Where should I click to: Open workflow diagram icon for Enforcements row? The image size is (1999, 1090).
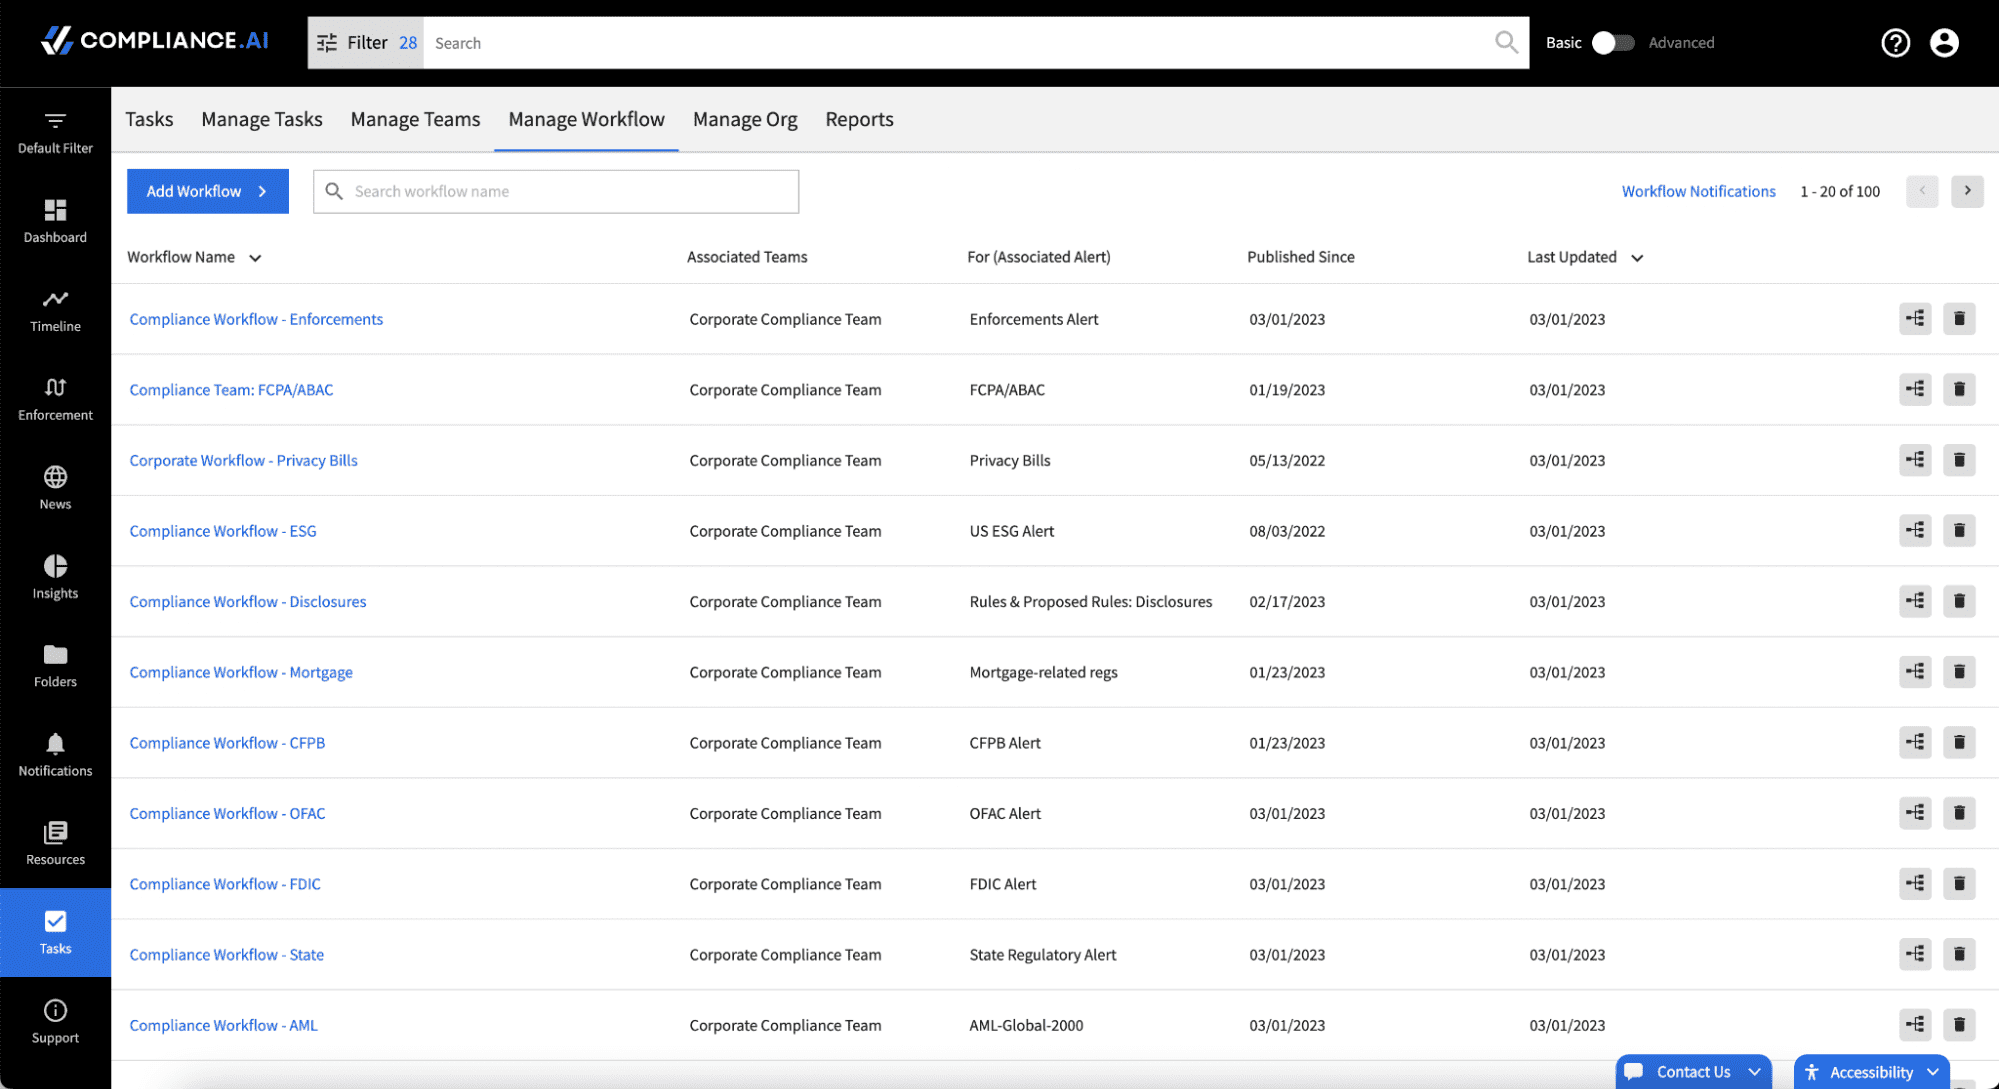click(1915, 319)
